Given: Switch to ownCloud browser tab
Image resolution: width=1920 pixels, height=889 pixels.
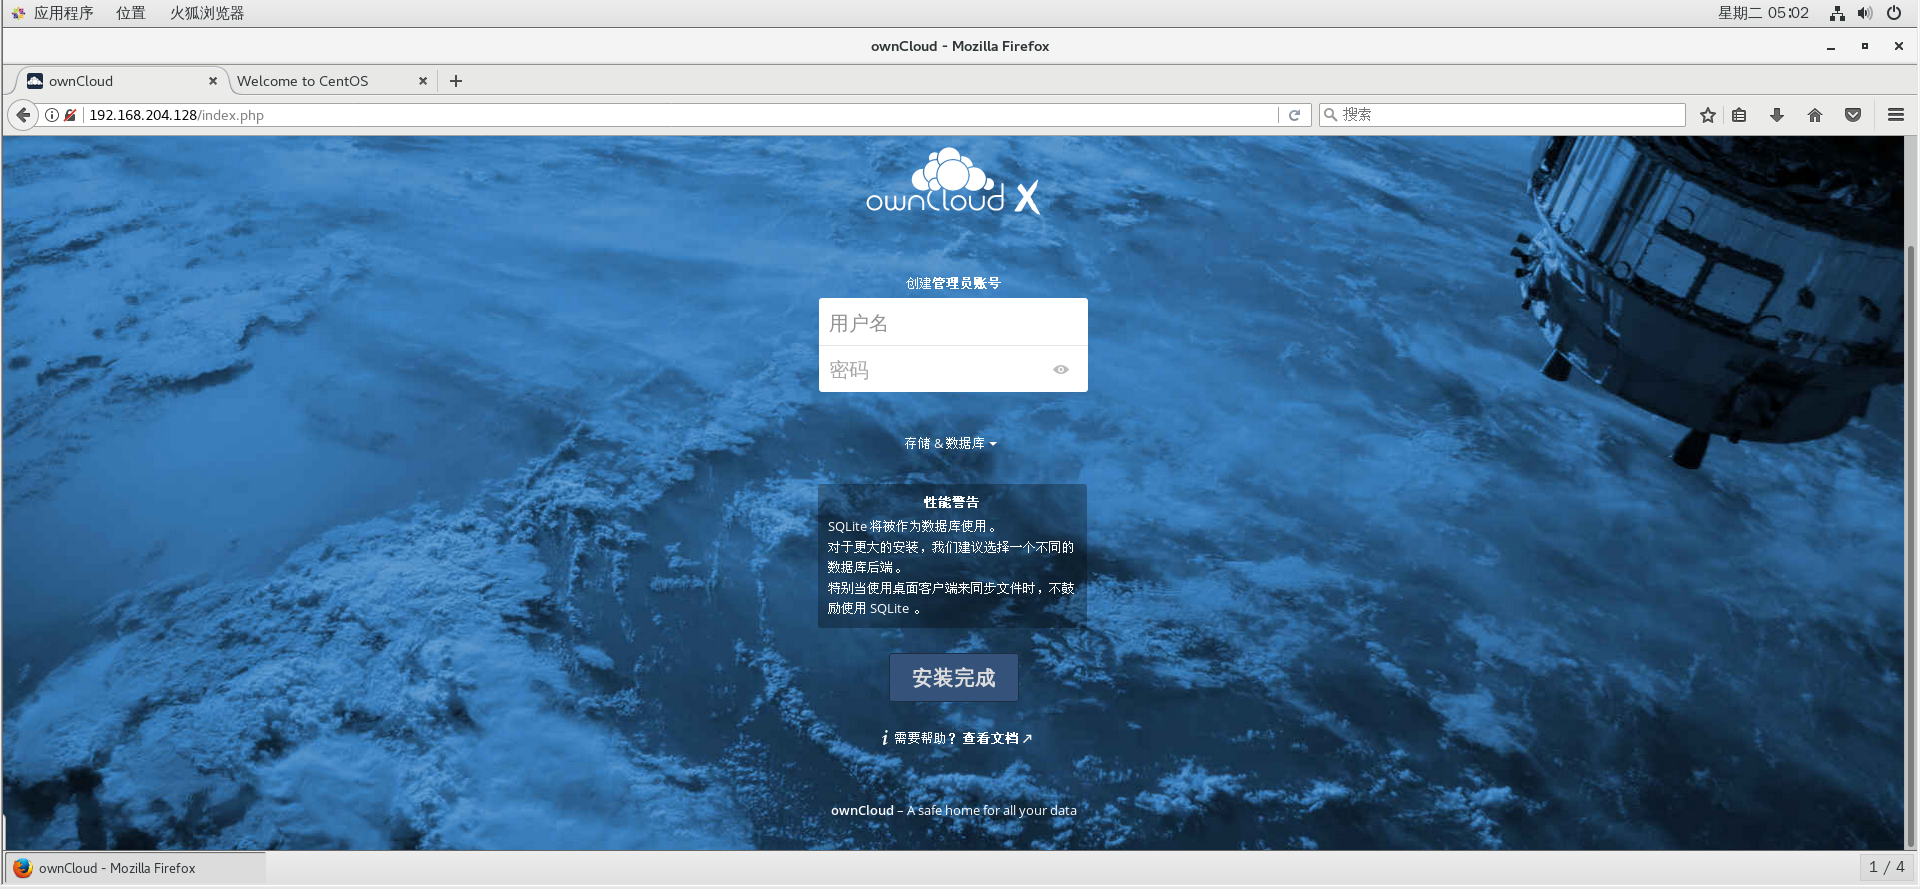Looking at the screenshot, I should [x=120, y=81].
